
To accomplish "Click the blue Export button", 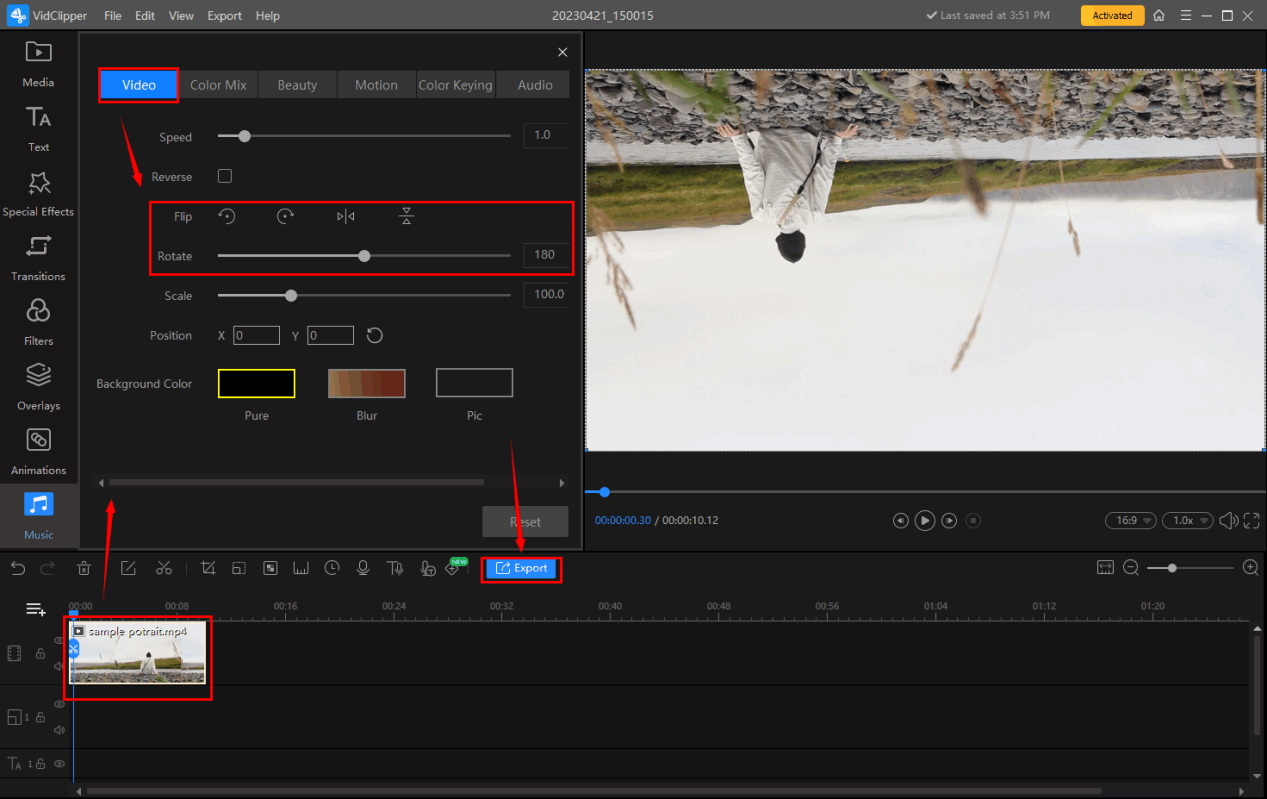I will [x=521, y=568].
